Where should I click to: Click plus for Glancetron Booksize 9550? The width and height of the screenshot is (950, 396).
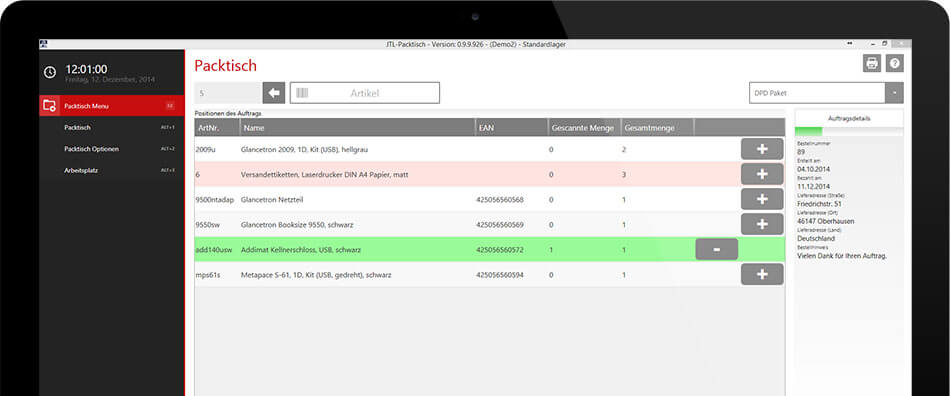coord(762,224)
